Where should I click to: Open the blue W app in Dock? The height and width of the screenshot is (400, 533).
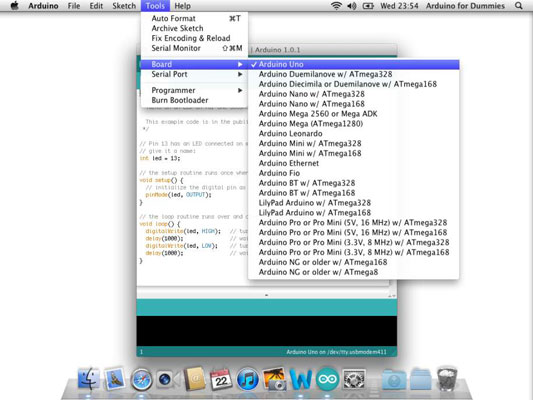300,379
